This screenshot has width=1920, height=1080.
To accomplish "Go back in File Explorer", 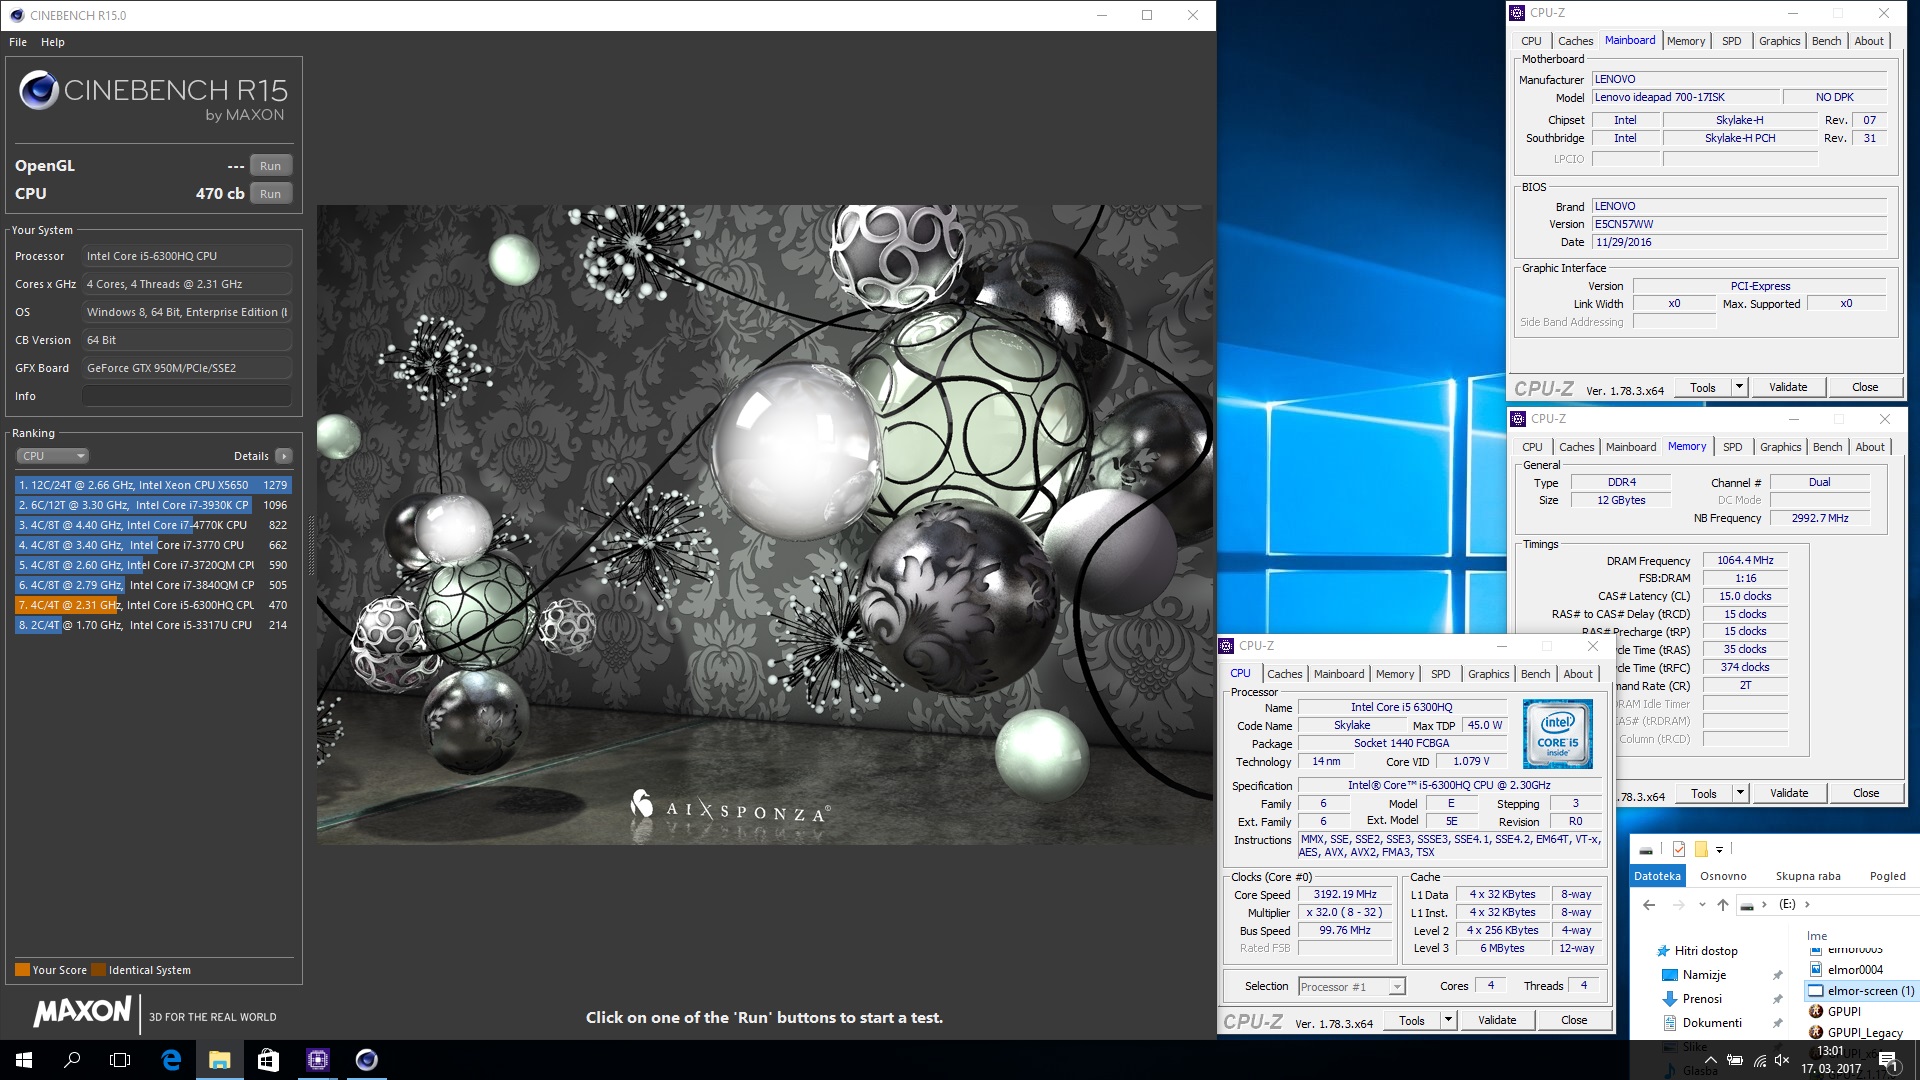I will click(1649, 905).
